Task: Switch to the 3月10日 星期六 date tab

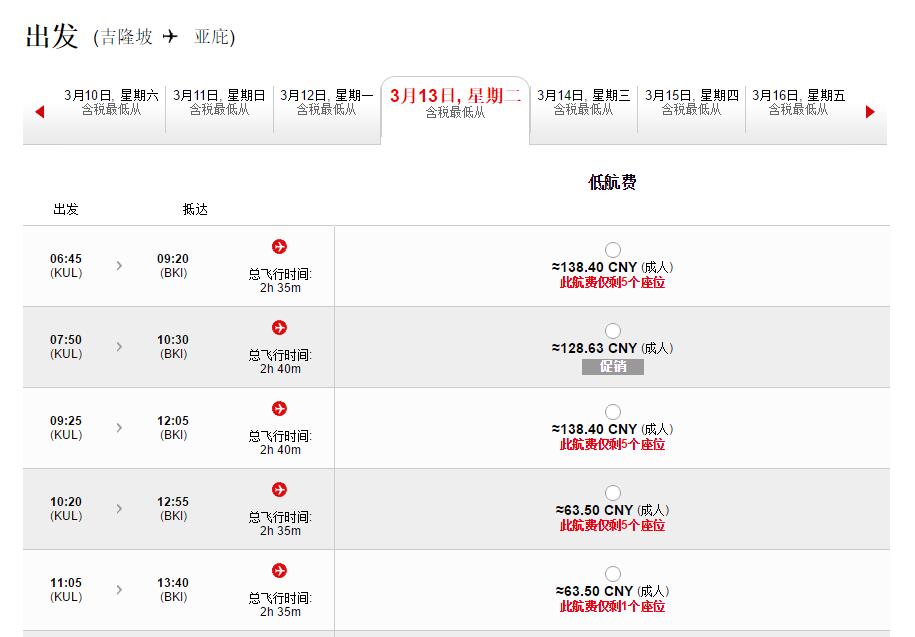Action: tap(111, 103)
